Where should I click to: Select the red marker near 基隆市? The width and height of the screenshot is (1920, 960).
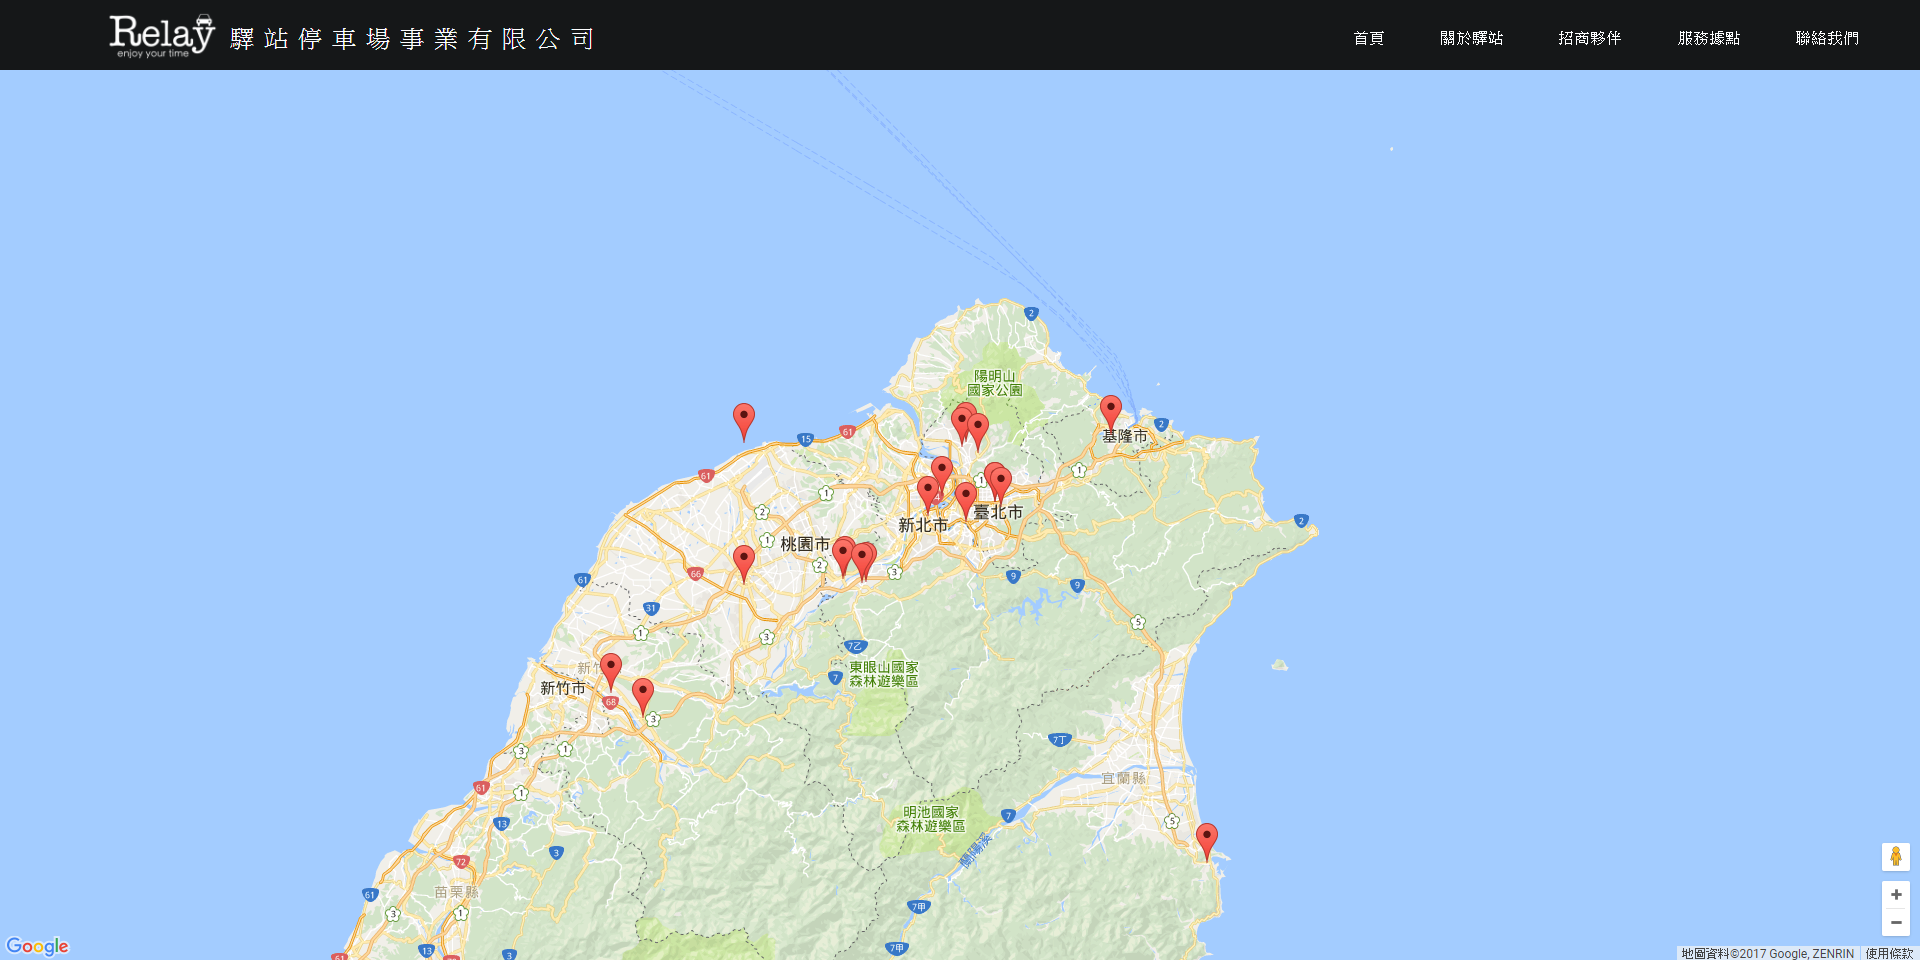tap(1110, 410)
